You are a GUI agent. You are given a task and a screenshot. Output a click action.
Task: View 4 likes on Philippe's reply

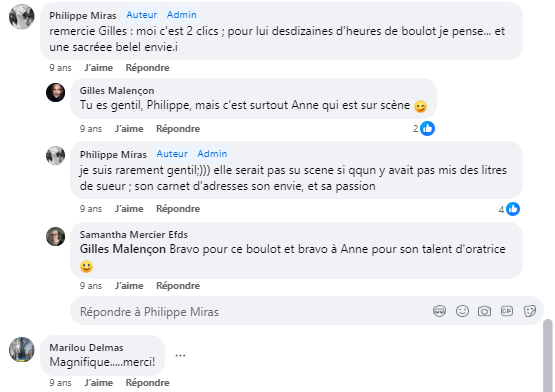[x=509, y=209]
